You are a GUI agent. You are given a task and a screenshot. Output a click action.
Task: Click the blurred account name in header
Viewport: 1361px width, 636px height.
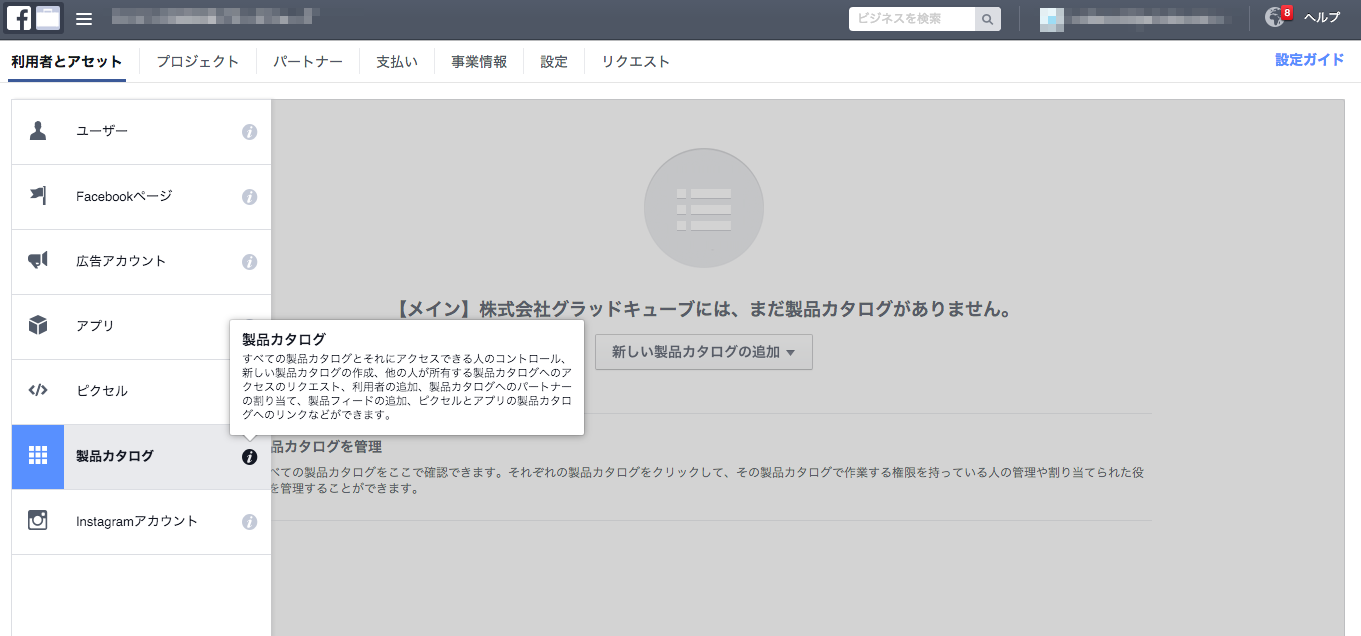pos(1148,18)
